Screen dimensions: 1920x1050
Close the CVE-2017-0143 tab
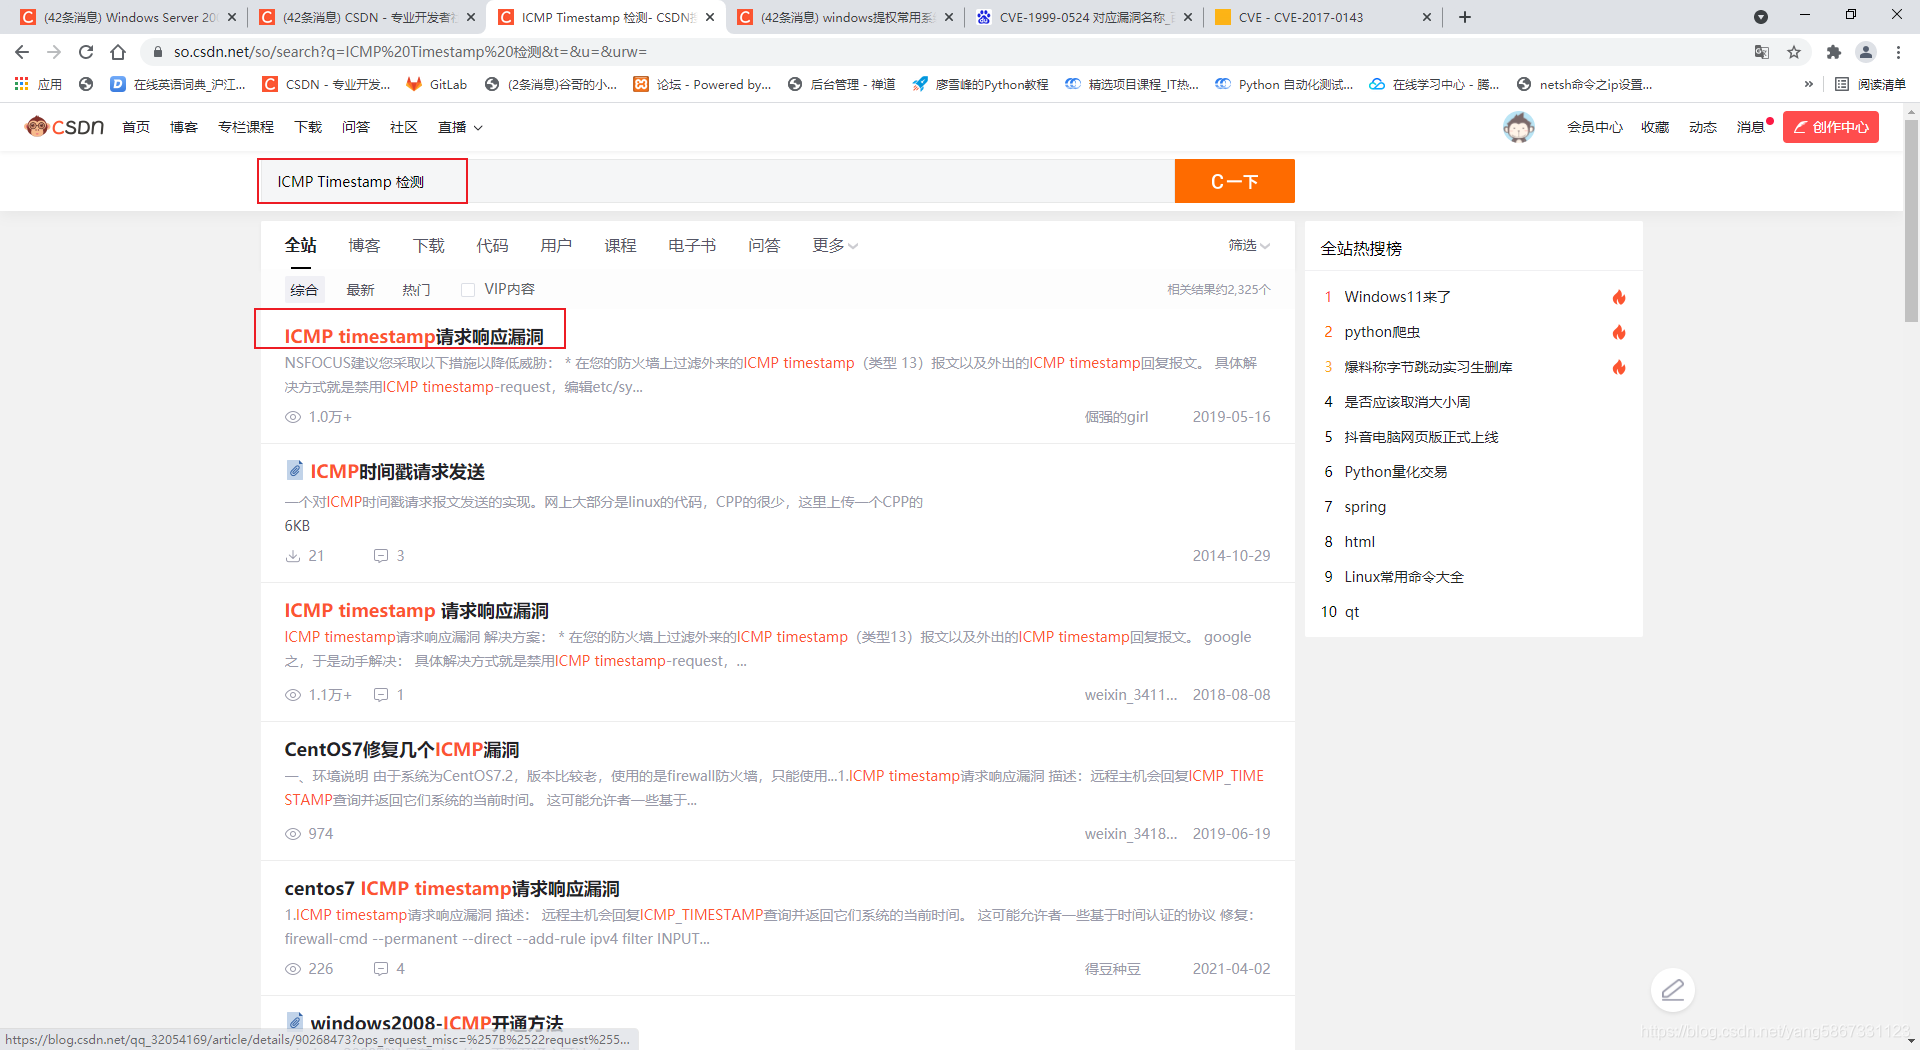tap(1427, 17)
